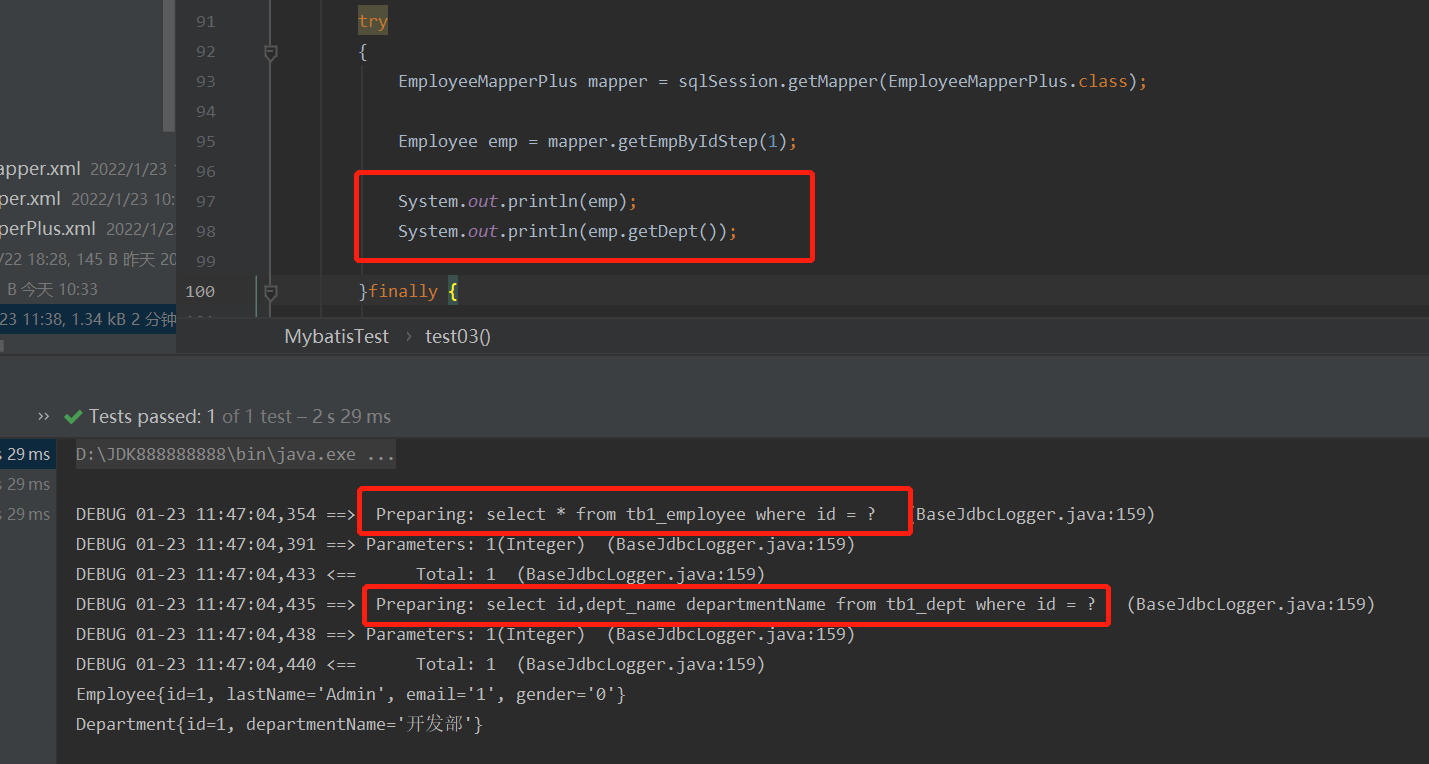1429x764 pixels.
Task: Open the test03() breadcrumb
Action: pos(458,336)
